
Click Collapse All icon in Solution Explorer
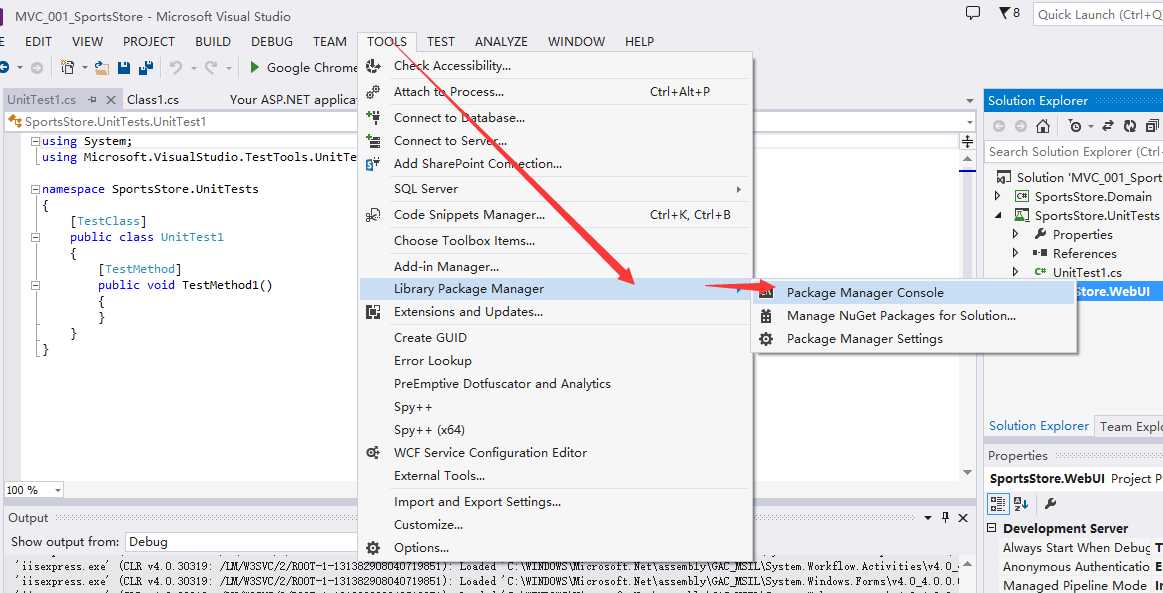[x=1152, y=126]
